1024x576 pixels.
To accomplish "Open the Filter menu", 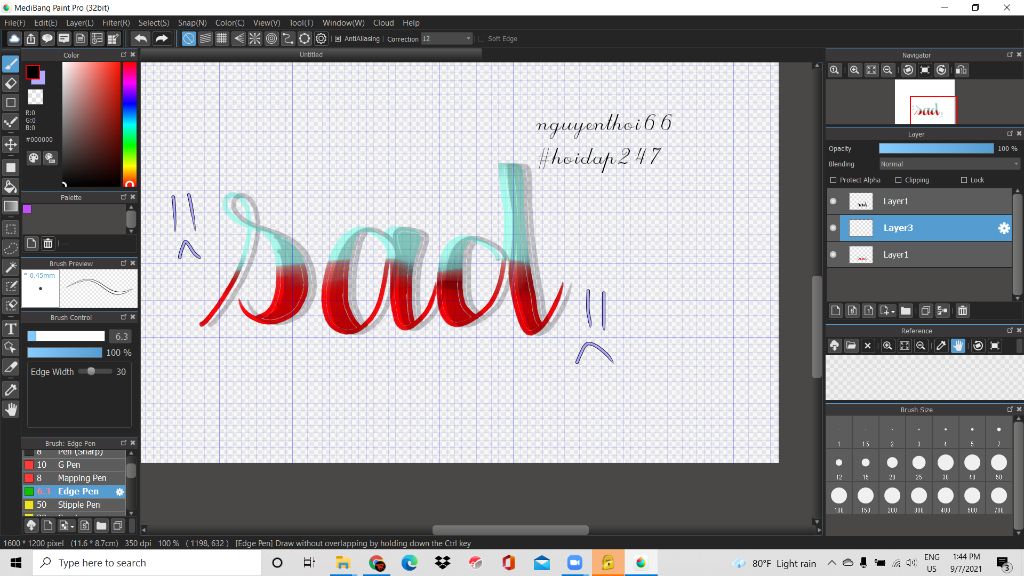I will pos(116,23).
